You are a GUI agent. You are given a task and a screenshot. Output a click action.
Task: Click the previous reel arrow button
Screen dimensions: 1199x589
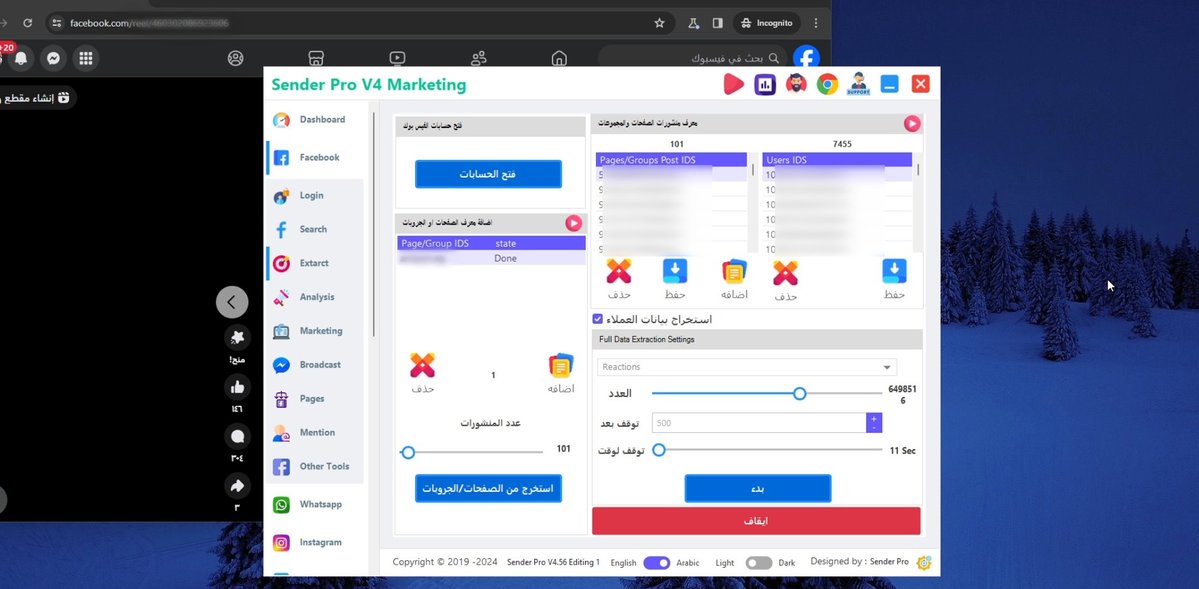point(232,302)
